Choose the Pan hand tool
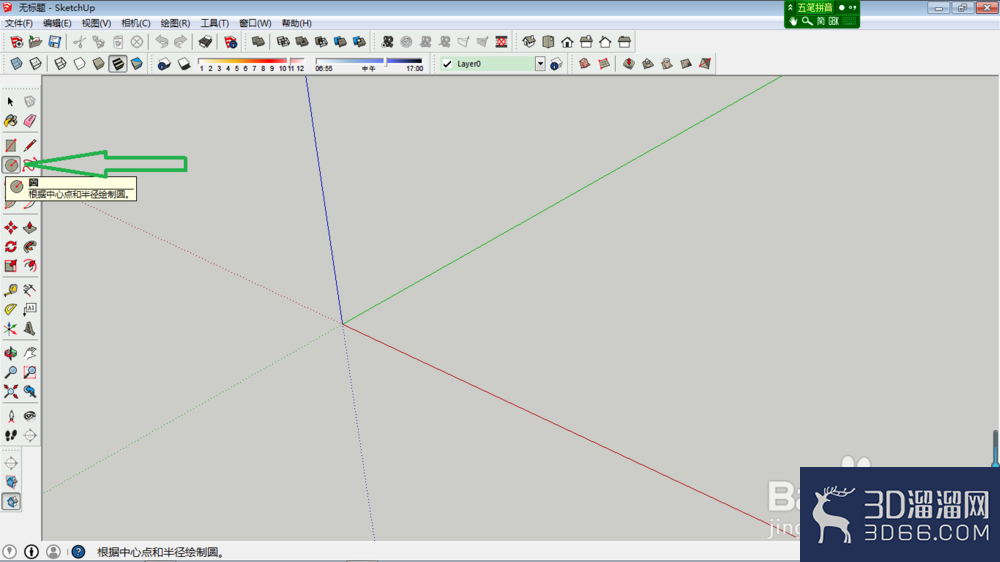1000x562 pixels. (x=30, y=353)
